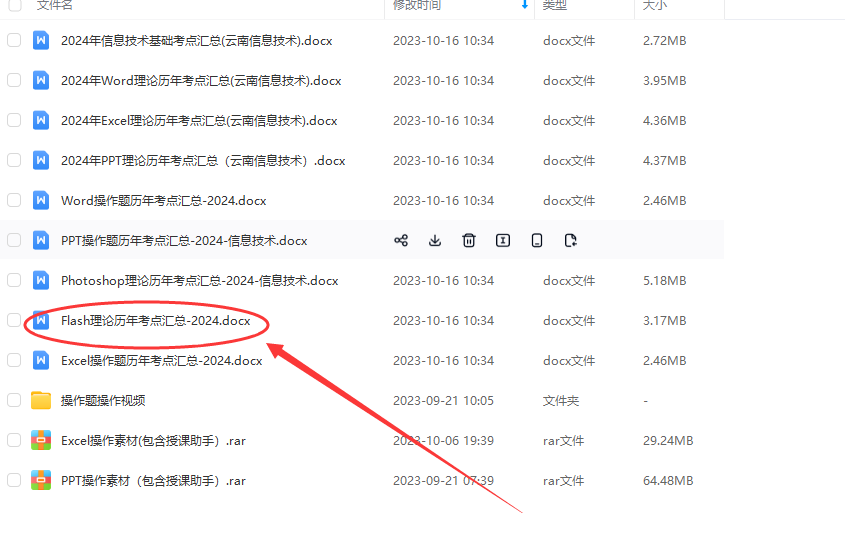Viewport: 845px width, 537px height.
Task: Tick checkbox for 2024年信息技术基础考点汇总
Action: 14,40
